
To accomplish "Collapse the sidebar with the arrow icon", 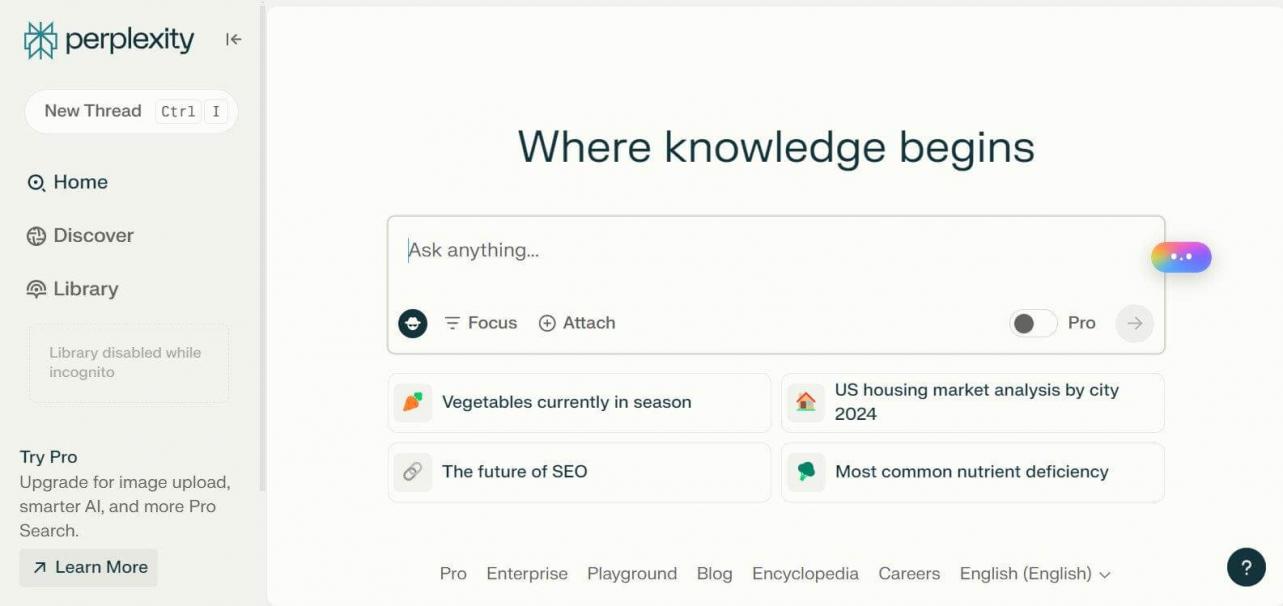I will point(234,39).
